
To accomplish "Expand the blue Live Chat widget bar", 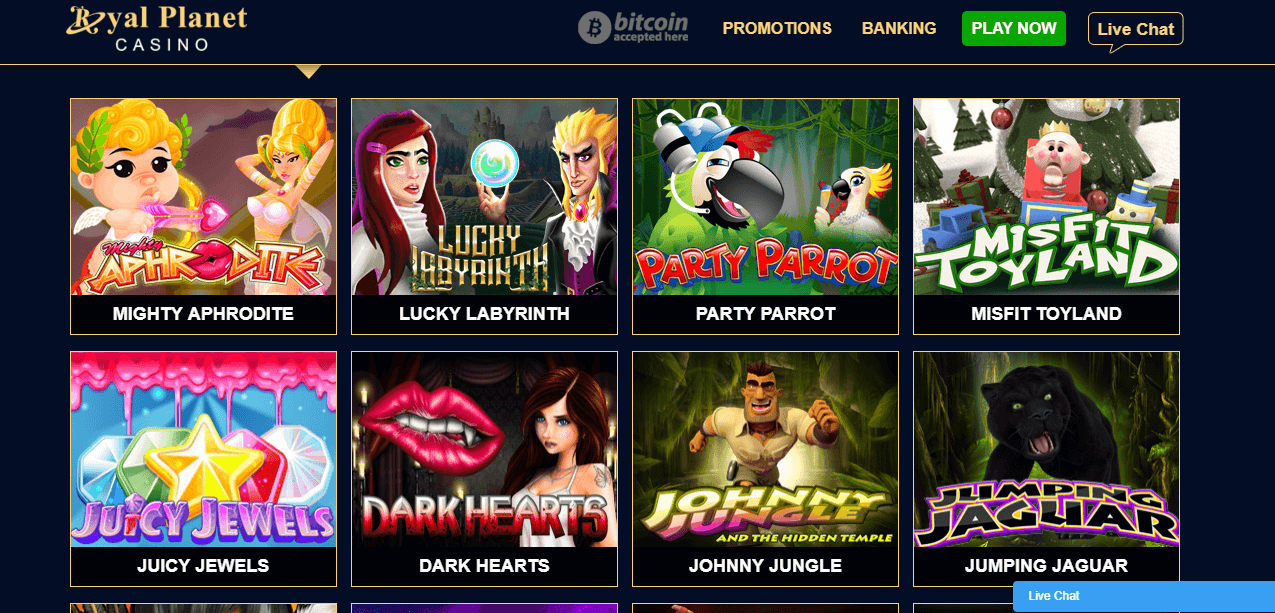I will 1144,596.
